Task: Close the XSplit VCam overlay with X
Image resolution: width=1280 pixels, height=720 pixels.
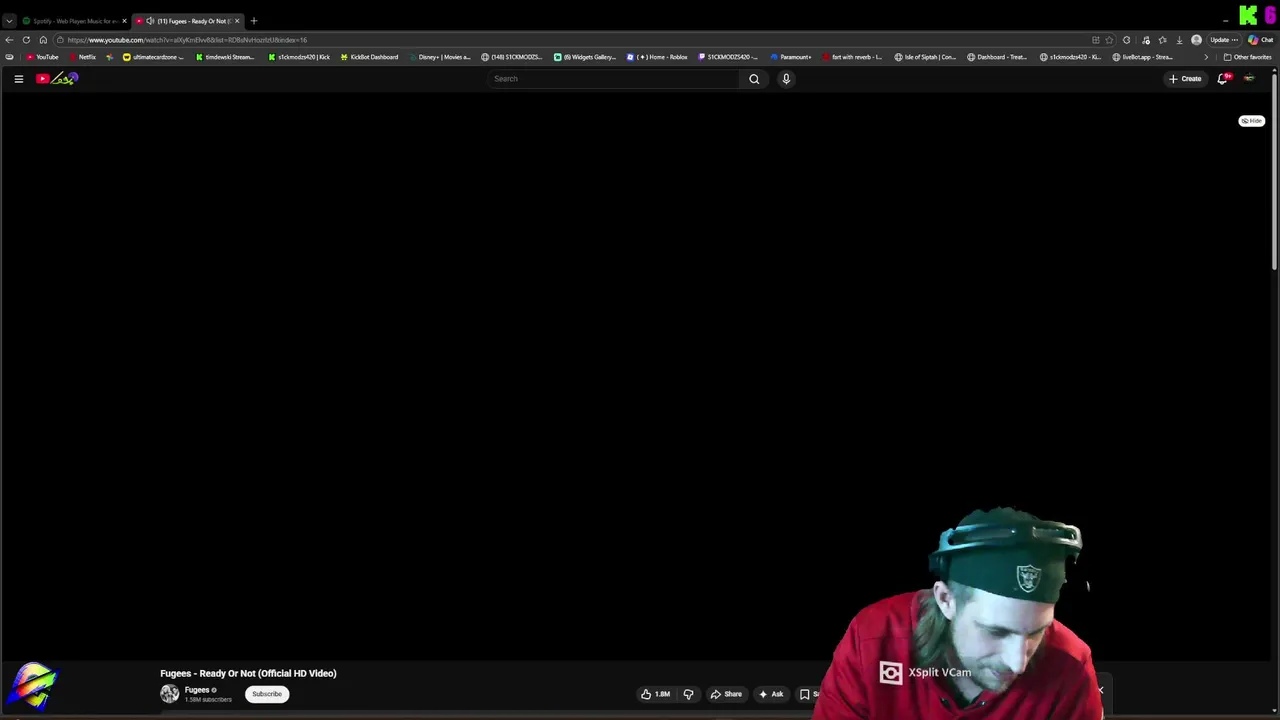Action: pyautogui.click(x=1100, y=690)
